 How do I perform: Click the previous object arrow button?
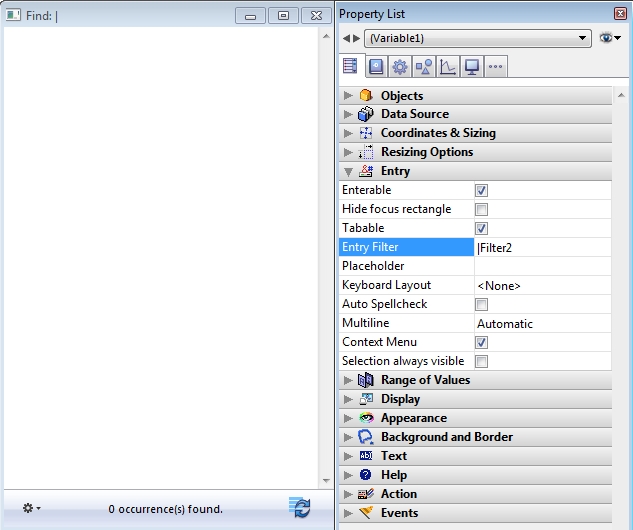point(346,38)
